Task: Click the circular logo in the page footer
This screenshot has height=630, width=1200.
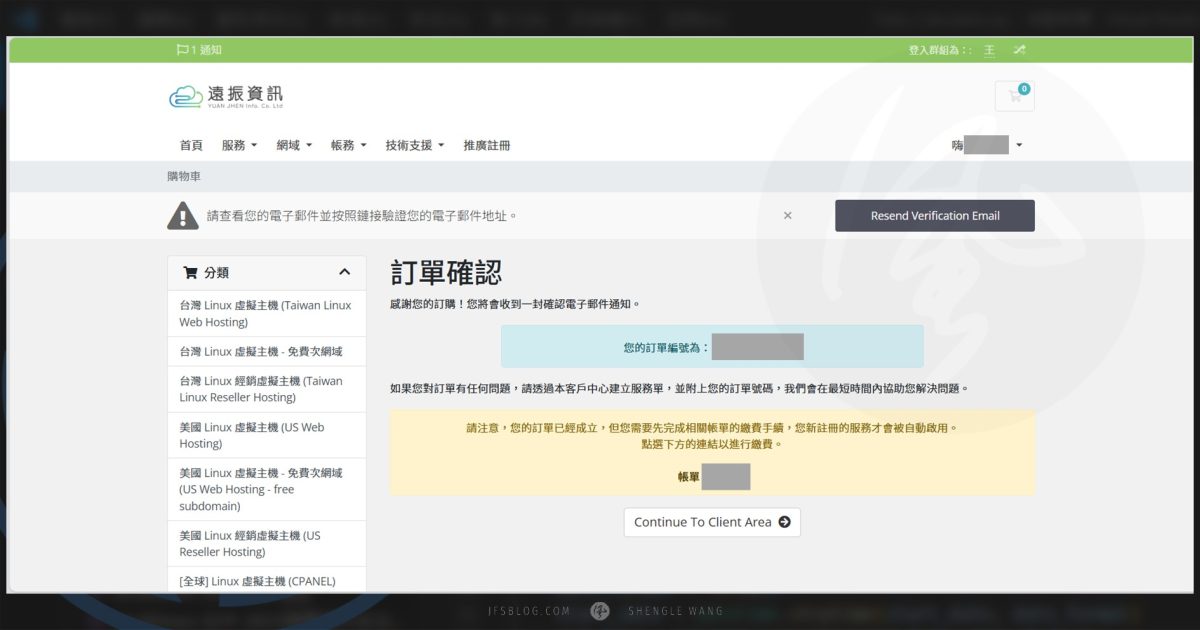Action: click(x=599, y=611)
